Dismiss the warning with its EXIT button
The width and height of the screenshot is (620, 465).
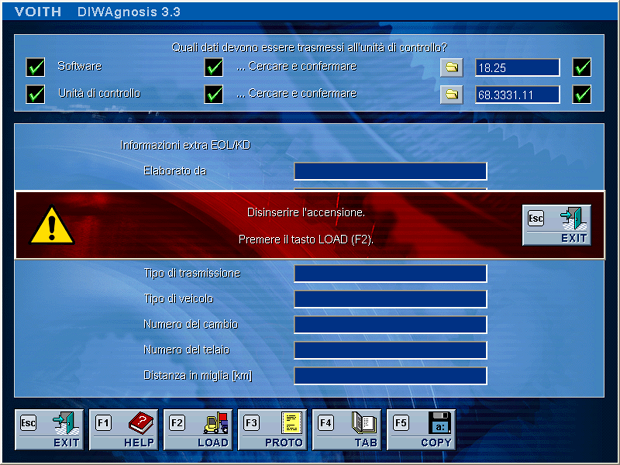click(x=557, y=225)
